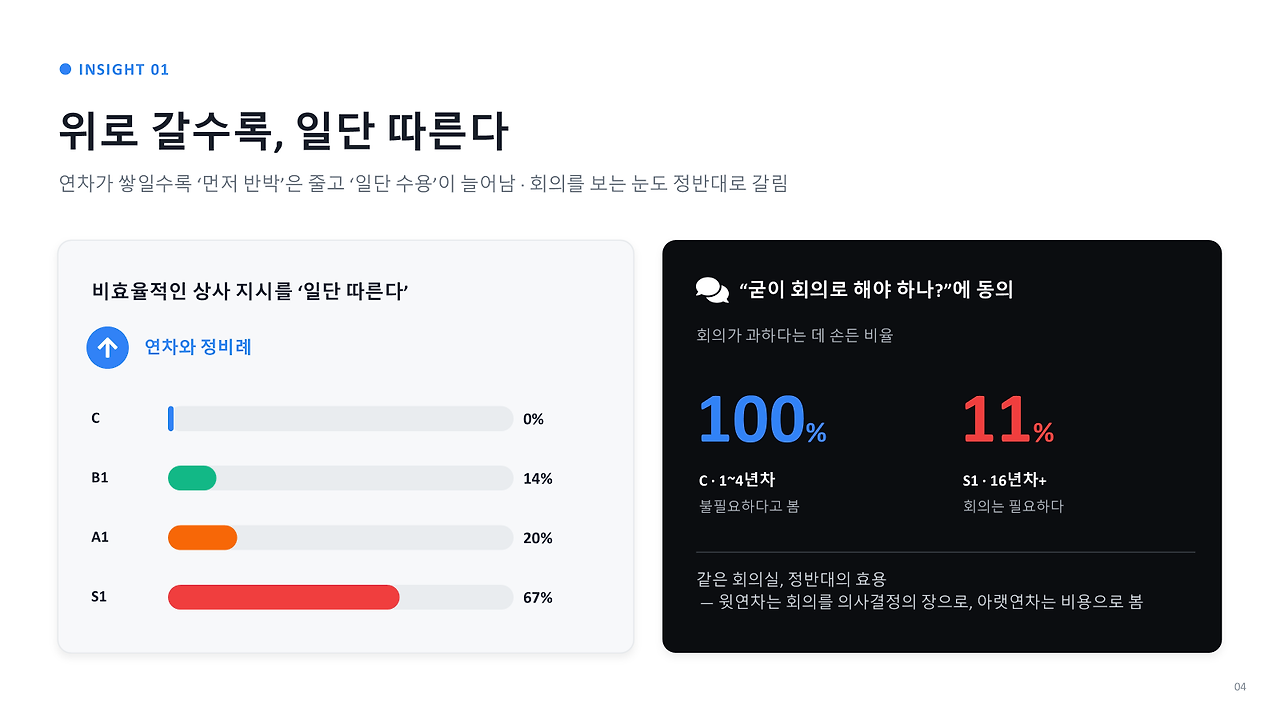Viewport: 1280px width, 720px height.
Task: Select the red S1 progress bar
Action: pyautogui.click(x=284, y=597)
